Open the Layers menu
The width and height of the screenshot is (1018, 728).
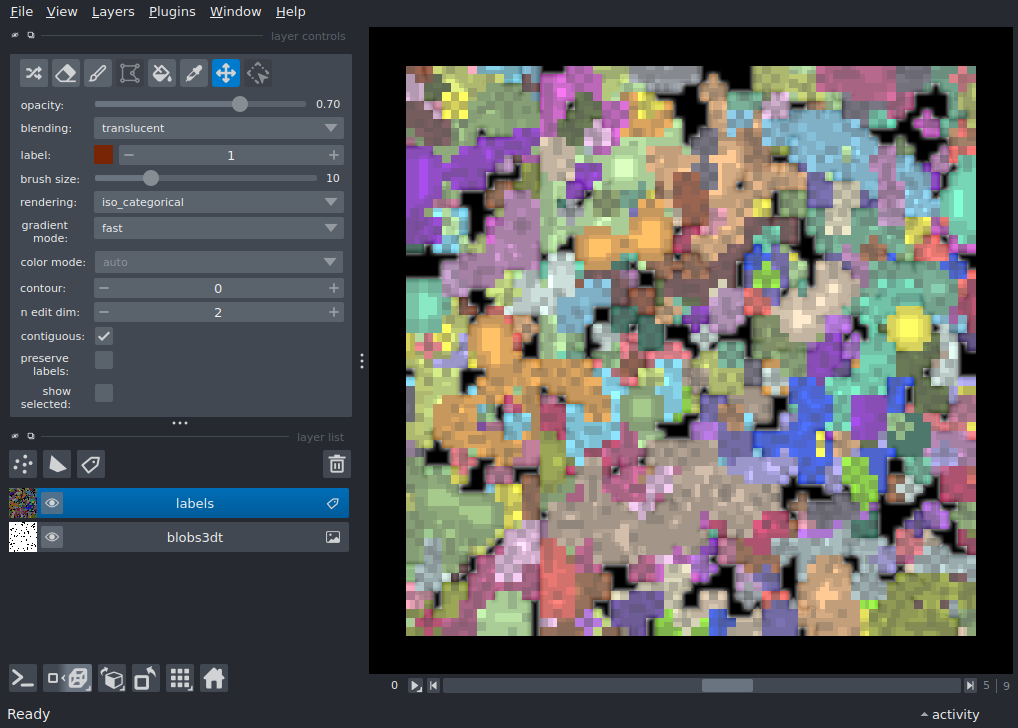pos(112,12)
